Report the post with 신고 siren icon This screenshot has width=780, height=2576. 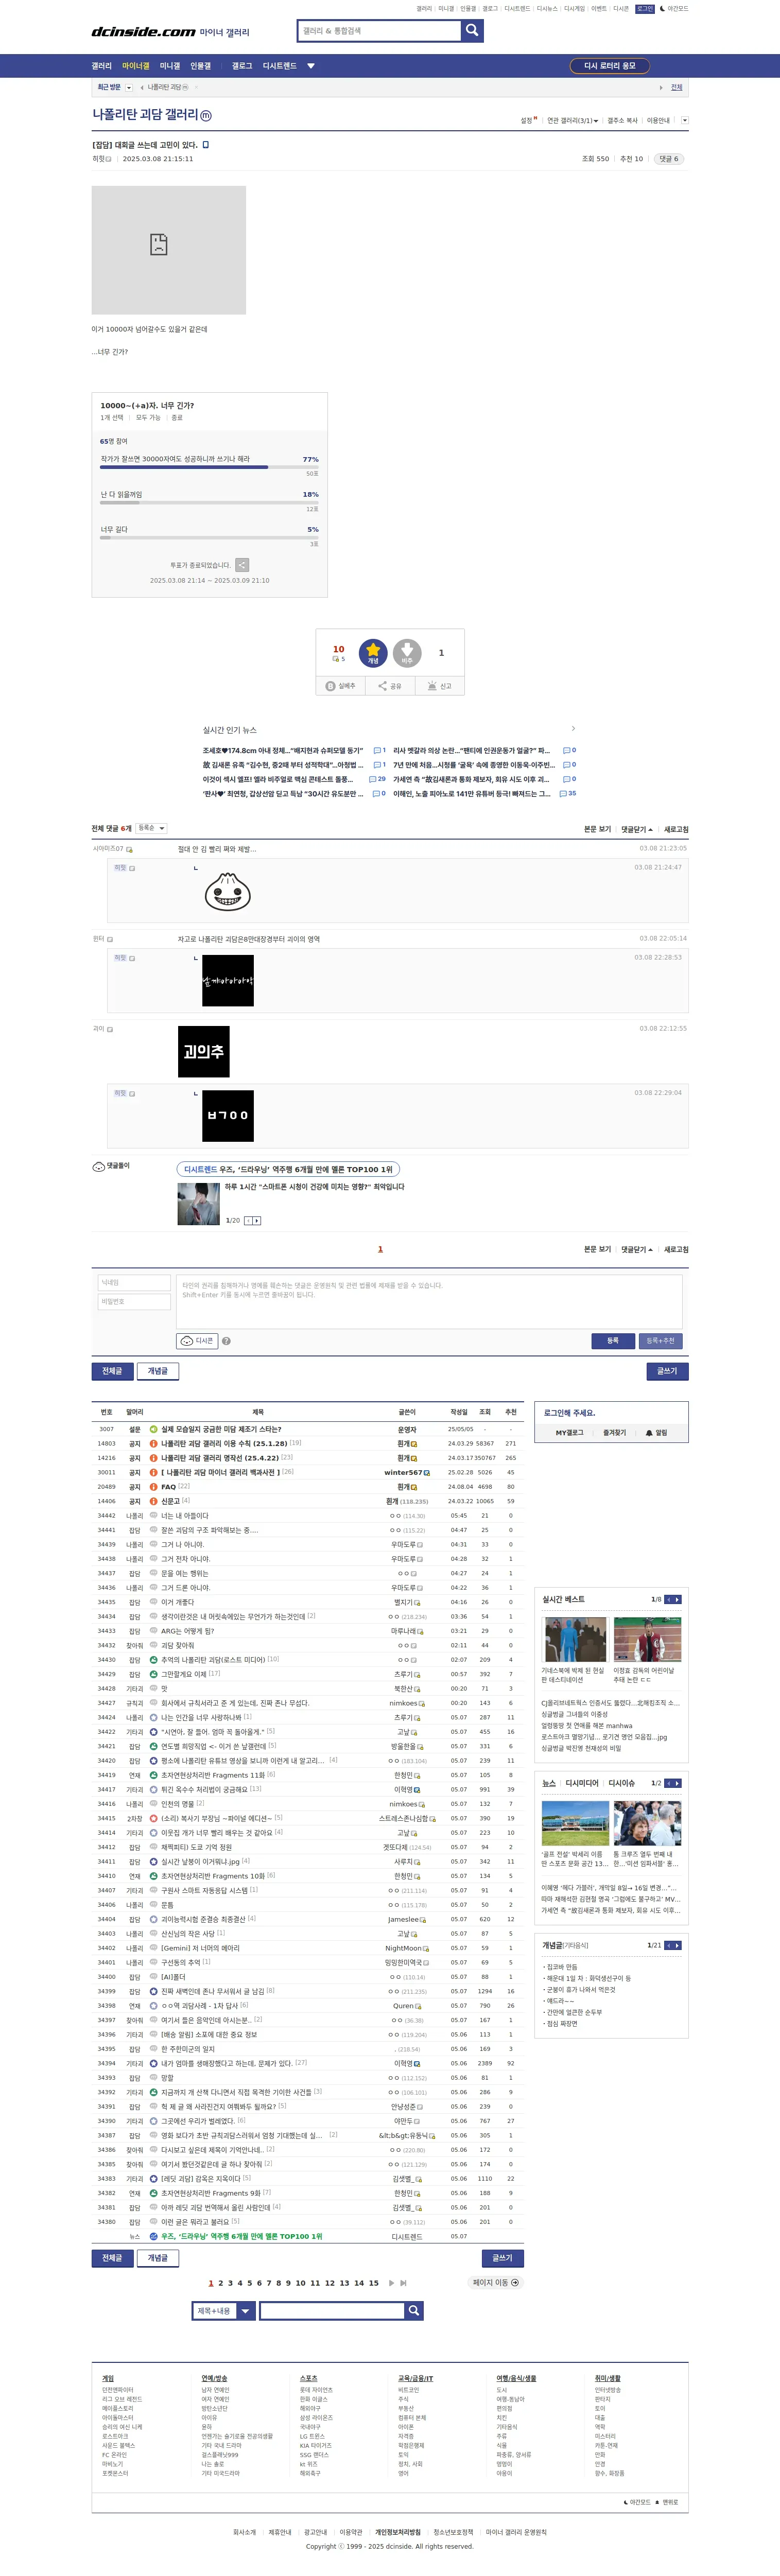click(440, 686)
